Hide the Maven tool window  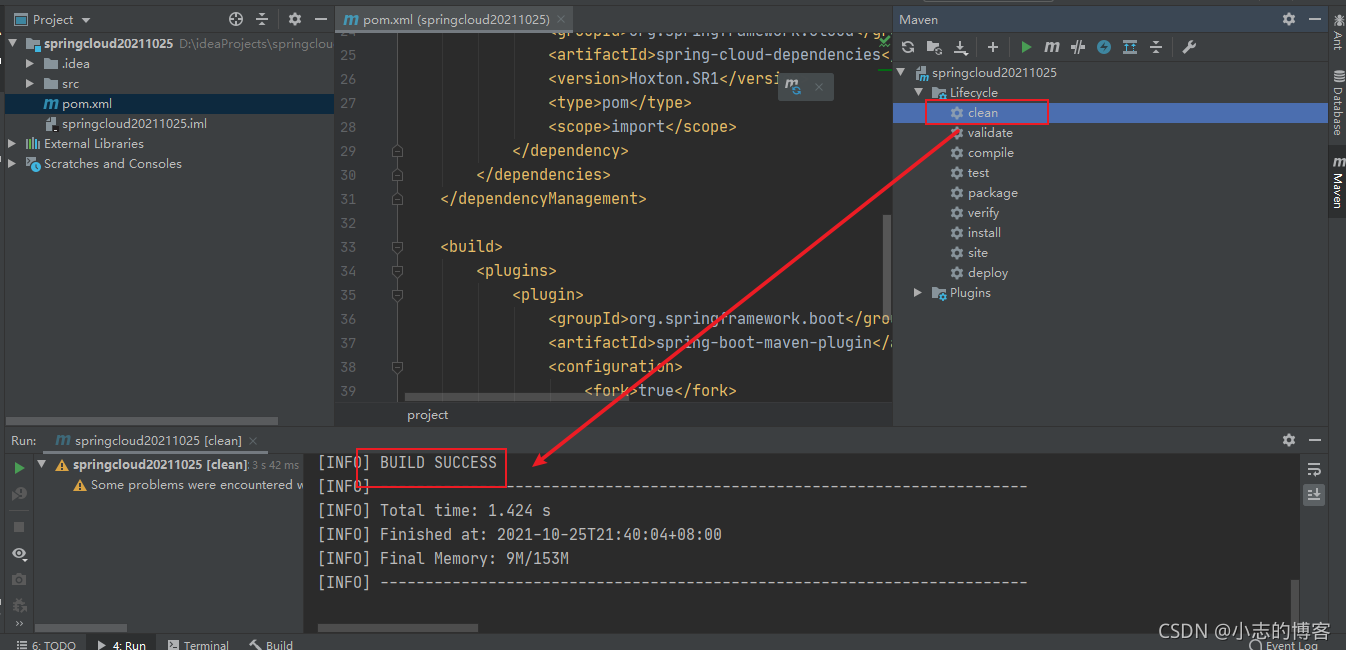click(1314, 19)
